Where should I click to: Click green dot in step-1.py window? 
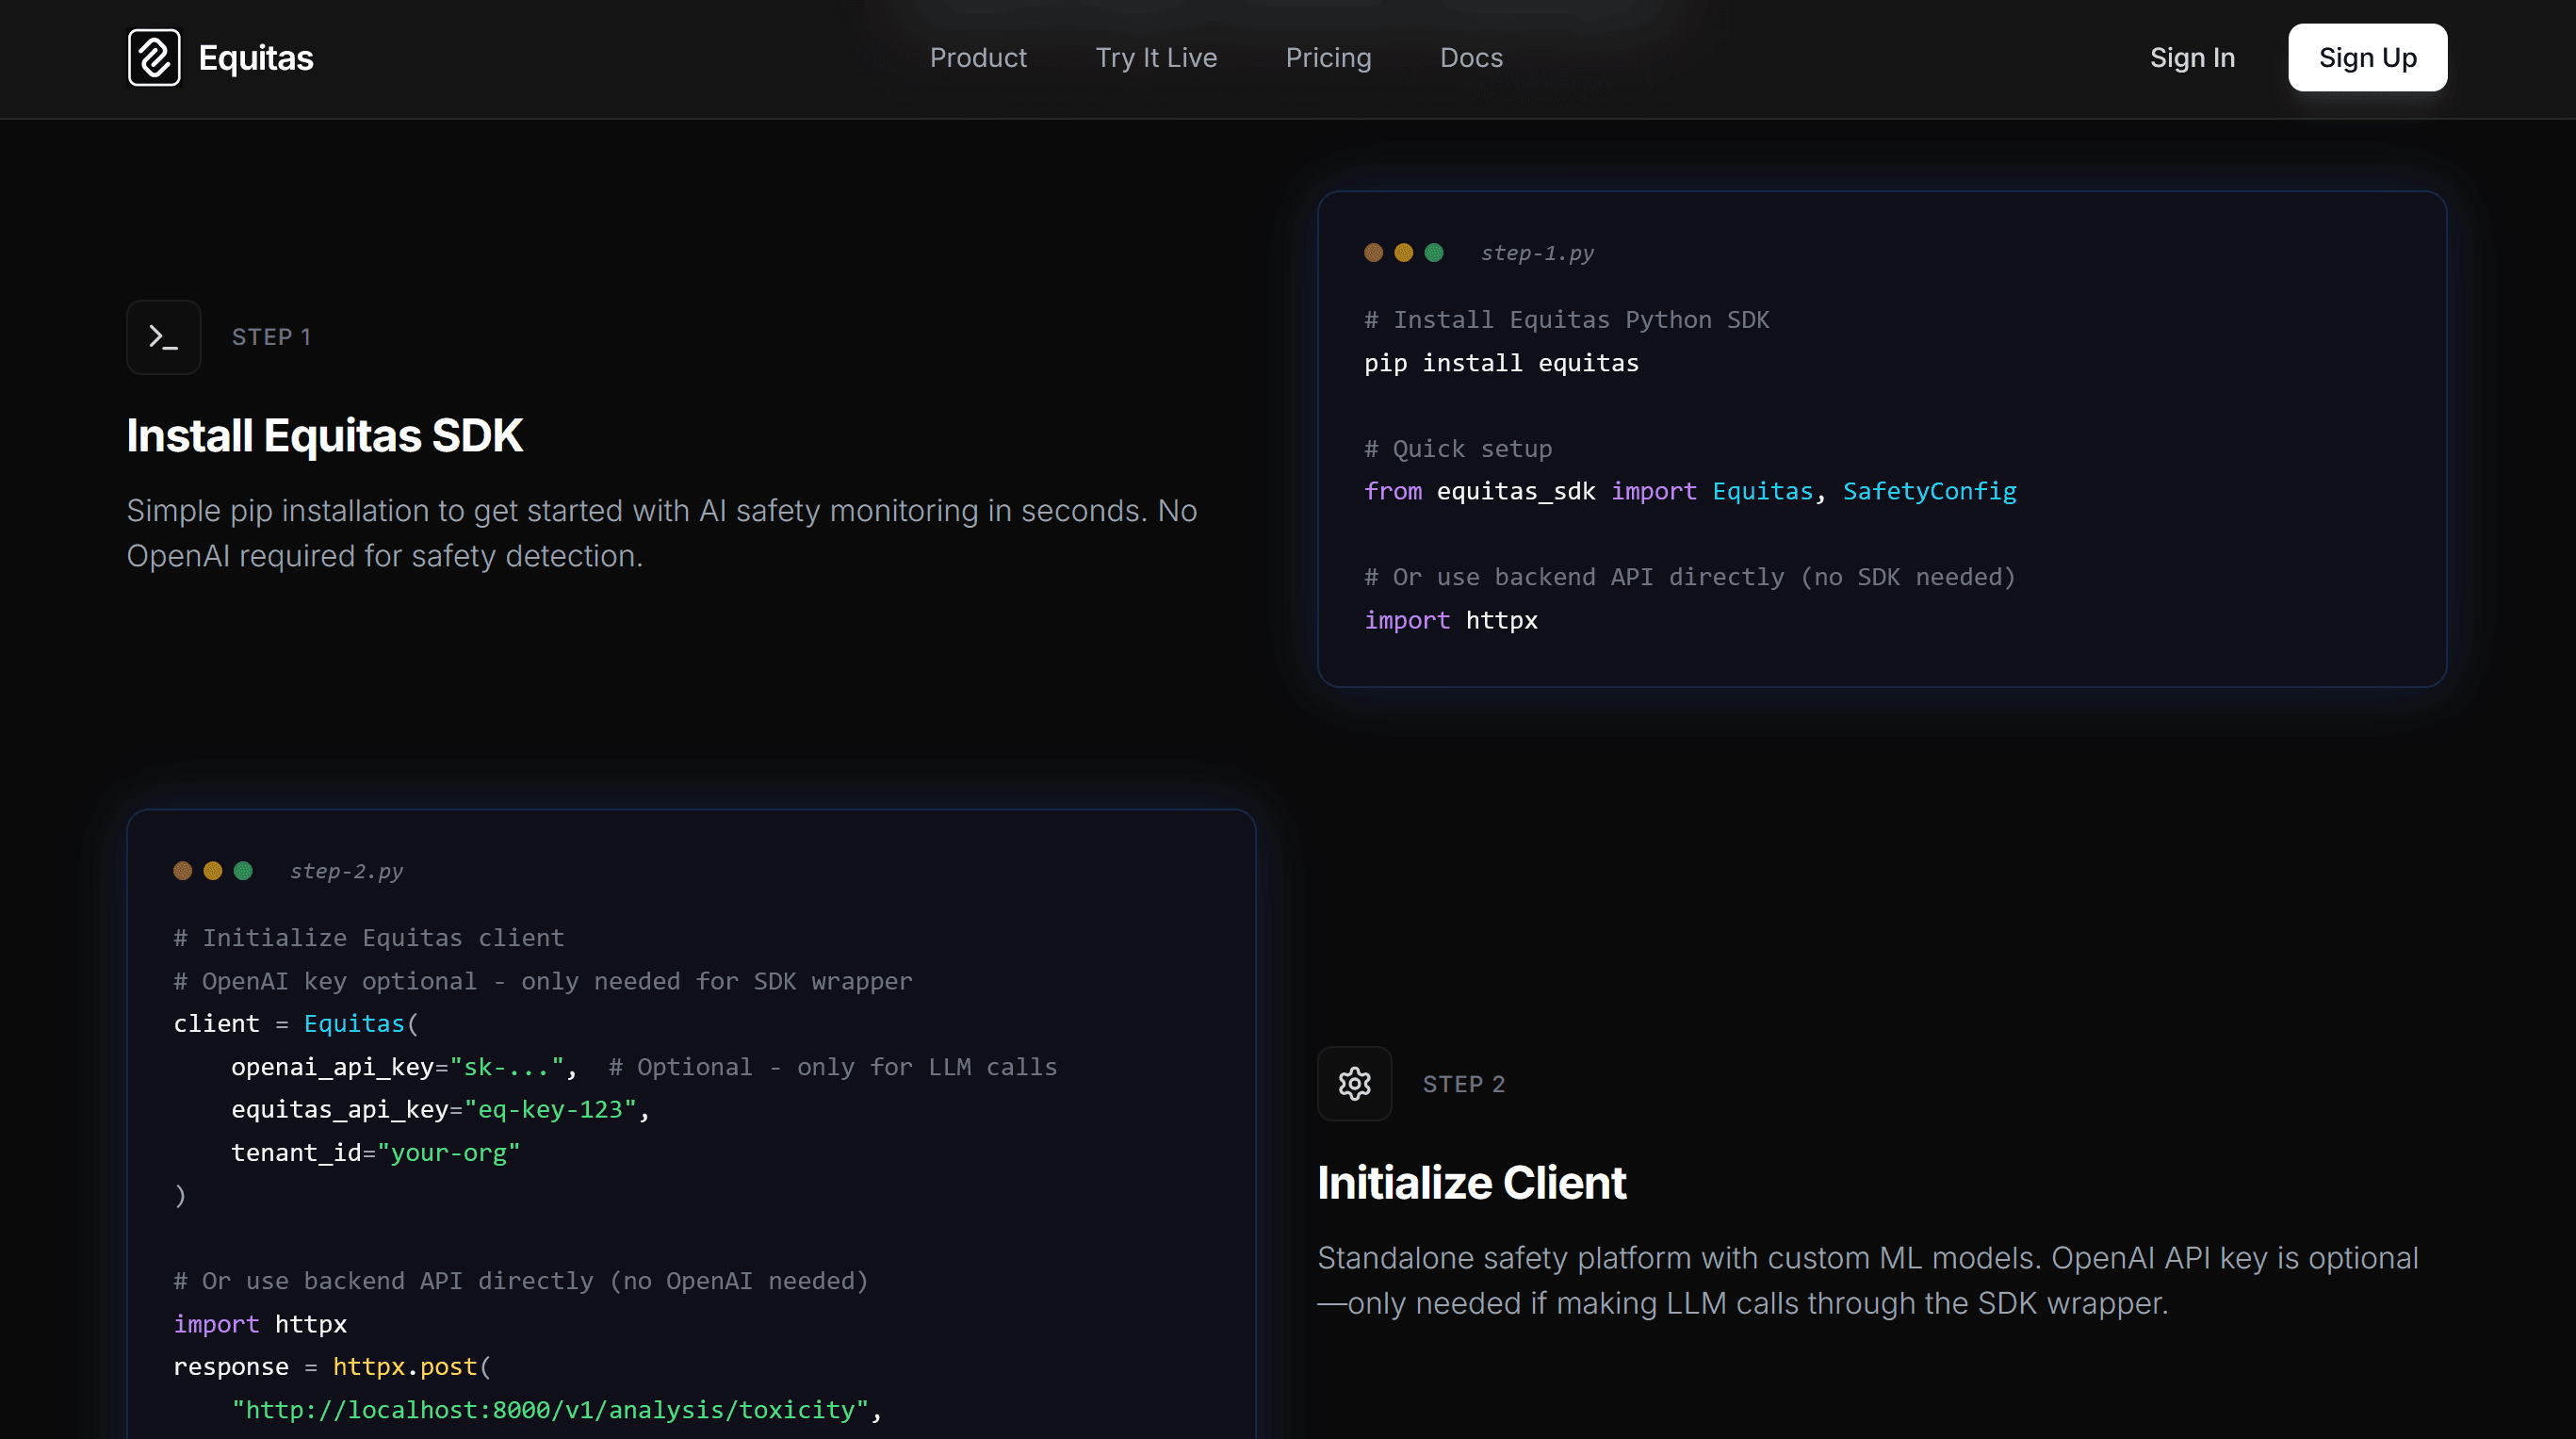pos(1433,253)
